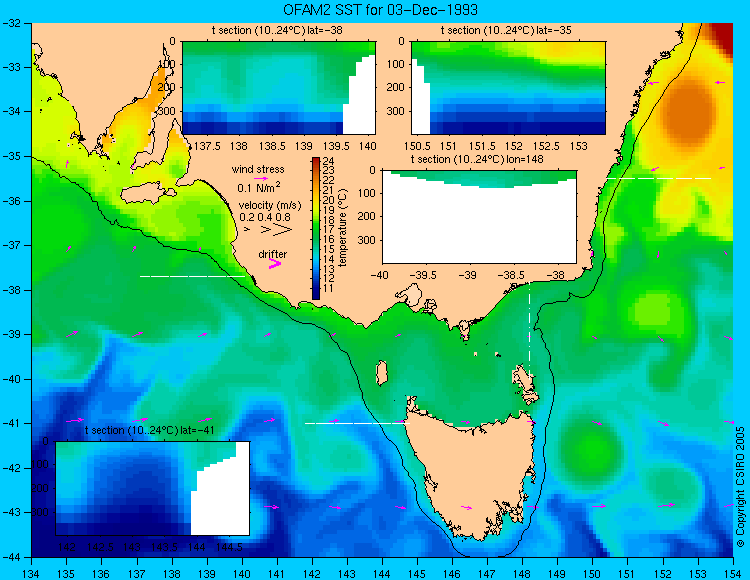
Task: Click the '146' longitude tick on the bottom axis
Action: (452, 574)
